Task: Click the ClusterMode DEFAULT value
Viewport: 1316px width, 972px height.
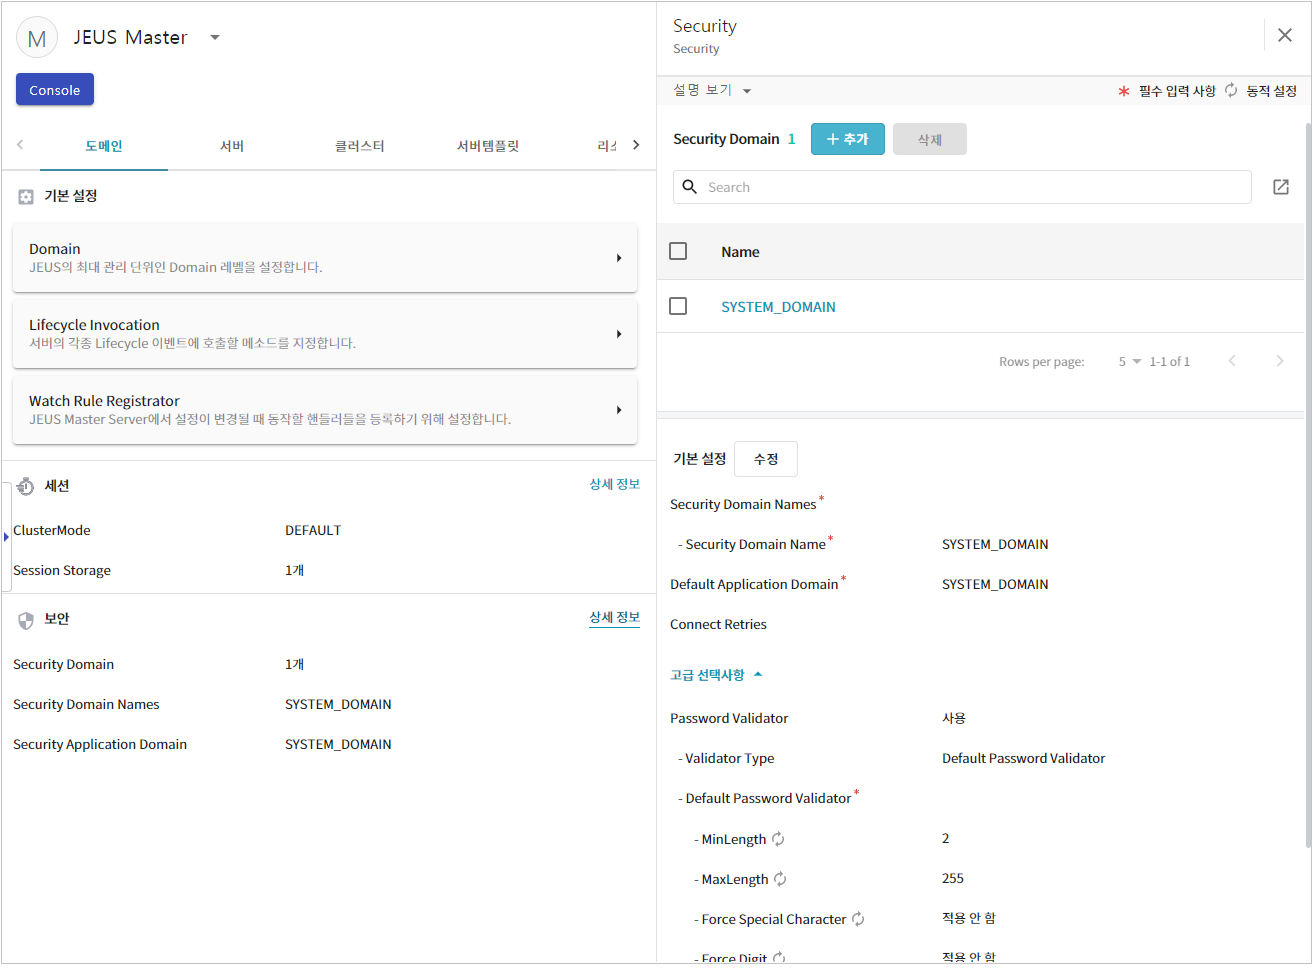Action: (313, 530)
